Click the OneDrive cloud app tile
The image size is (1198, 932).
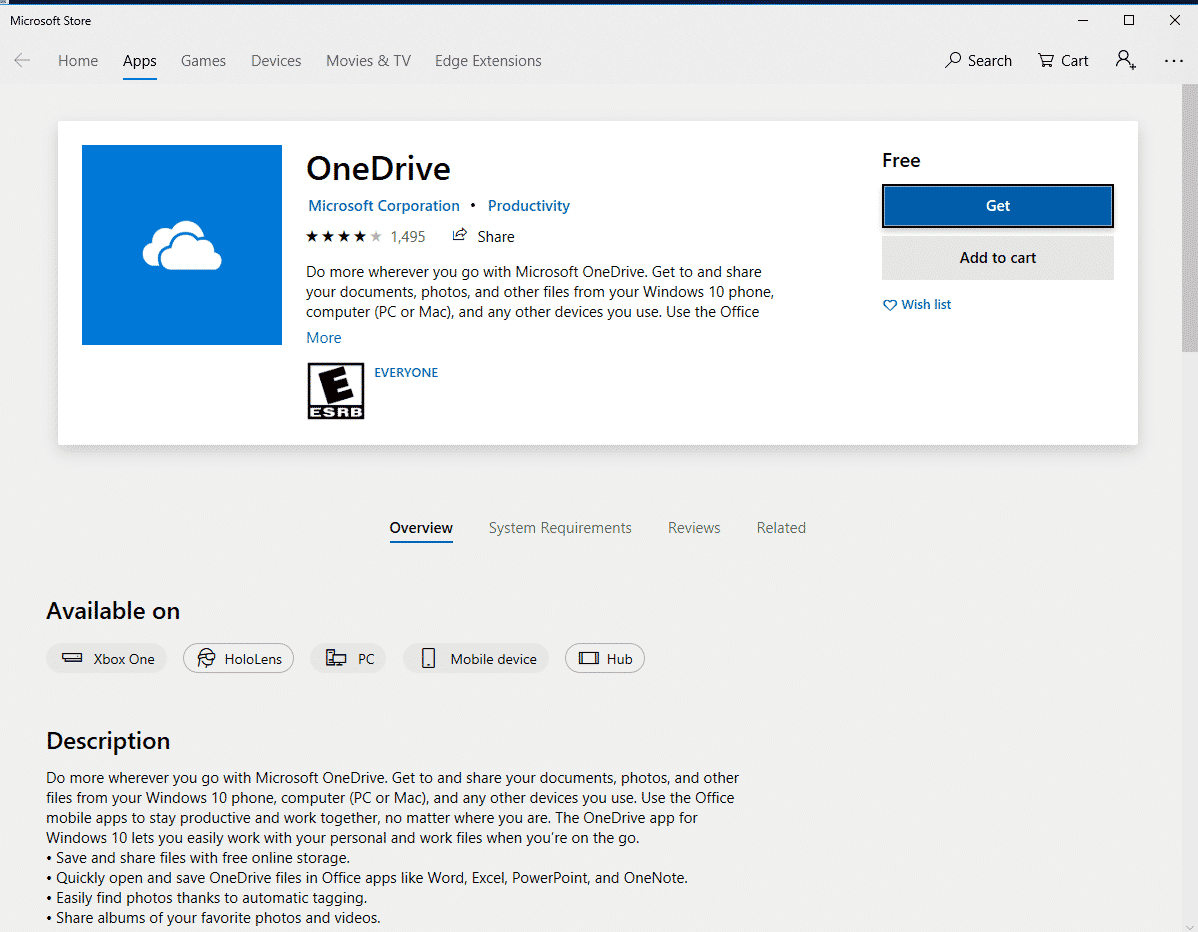[182, 245]
